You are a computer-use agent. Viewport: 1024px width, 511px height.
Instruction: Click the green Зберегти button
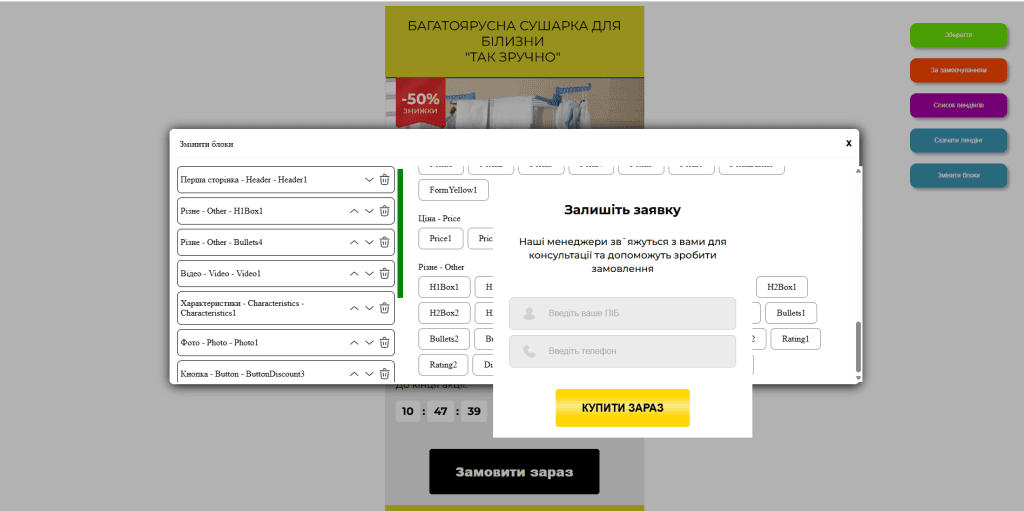958,35
